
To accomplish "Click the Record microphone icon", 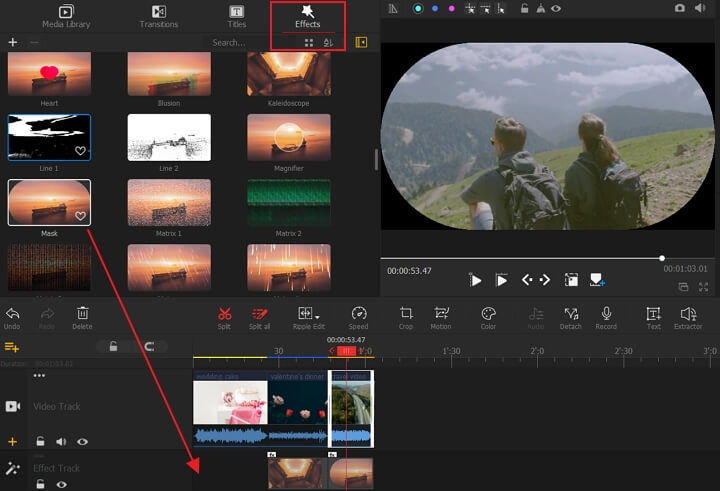I will pos(606,314).
